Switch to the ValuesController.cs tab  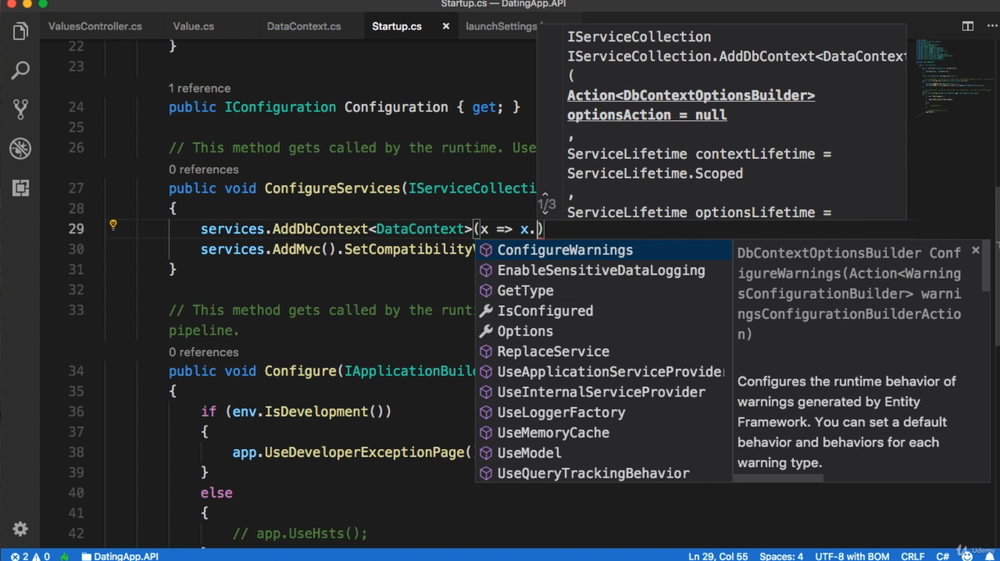click(x=95, y=26)
